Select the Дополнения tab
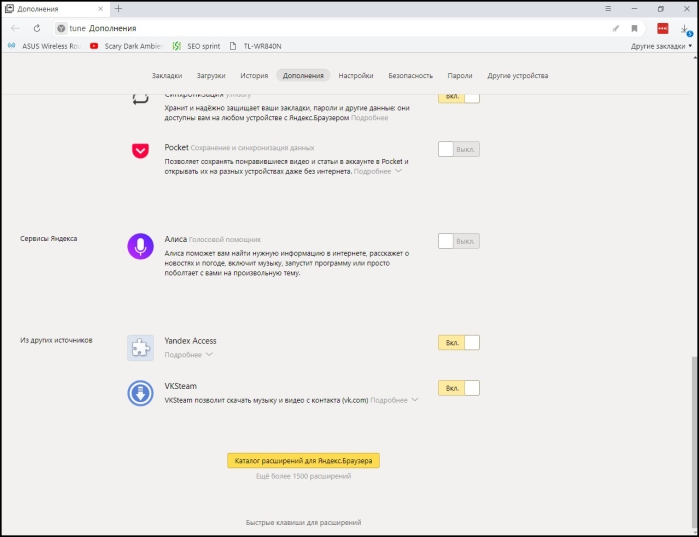This screenshot has height=537, width=699. pyautogui.click(x=303, y=75)
